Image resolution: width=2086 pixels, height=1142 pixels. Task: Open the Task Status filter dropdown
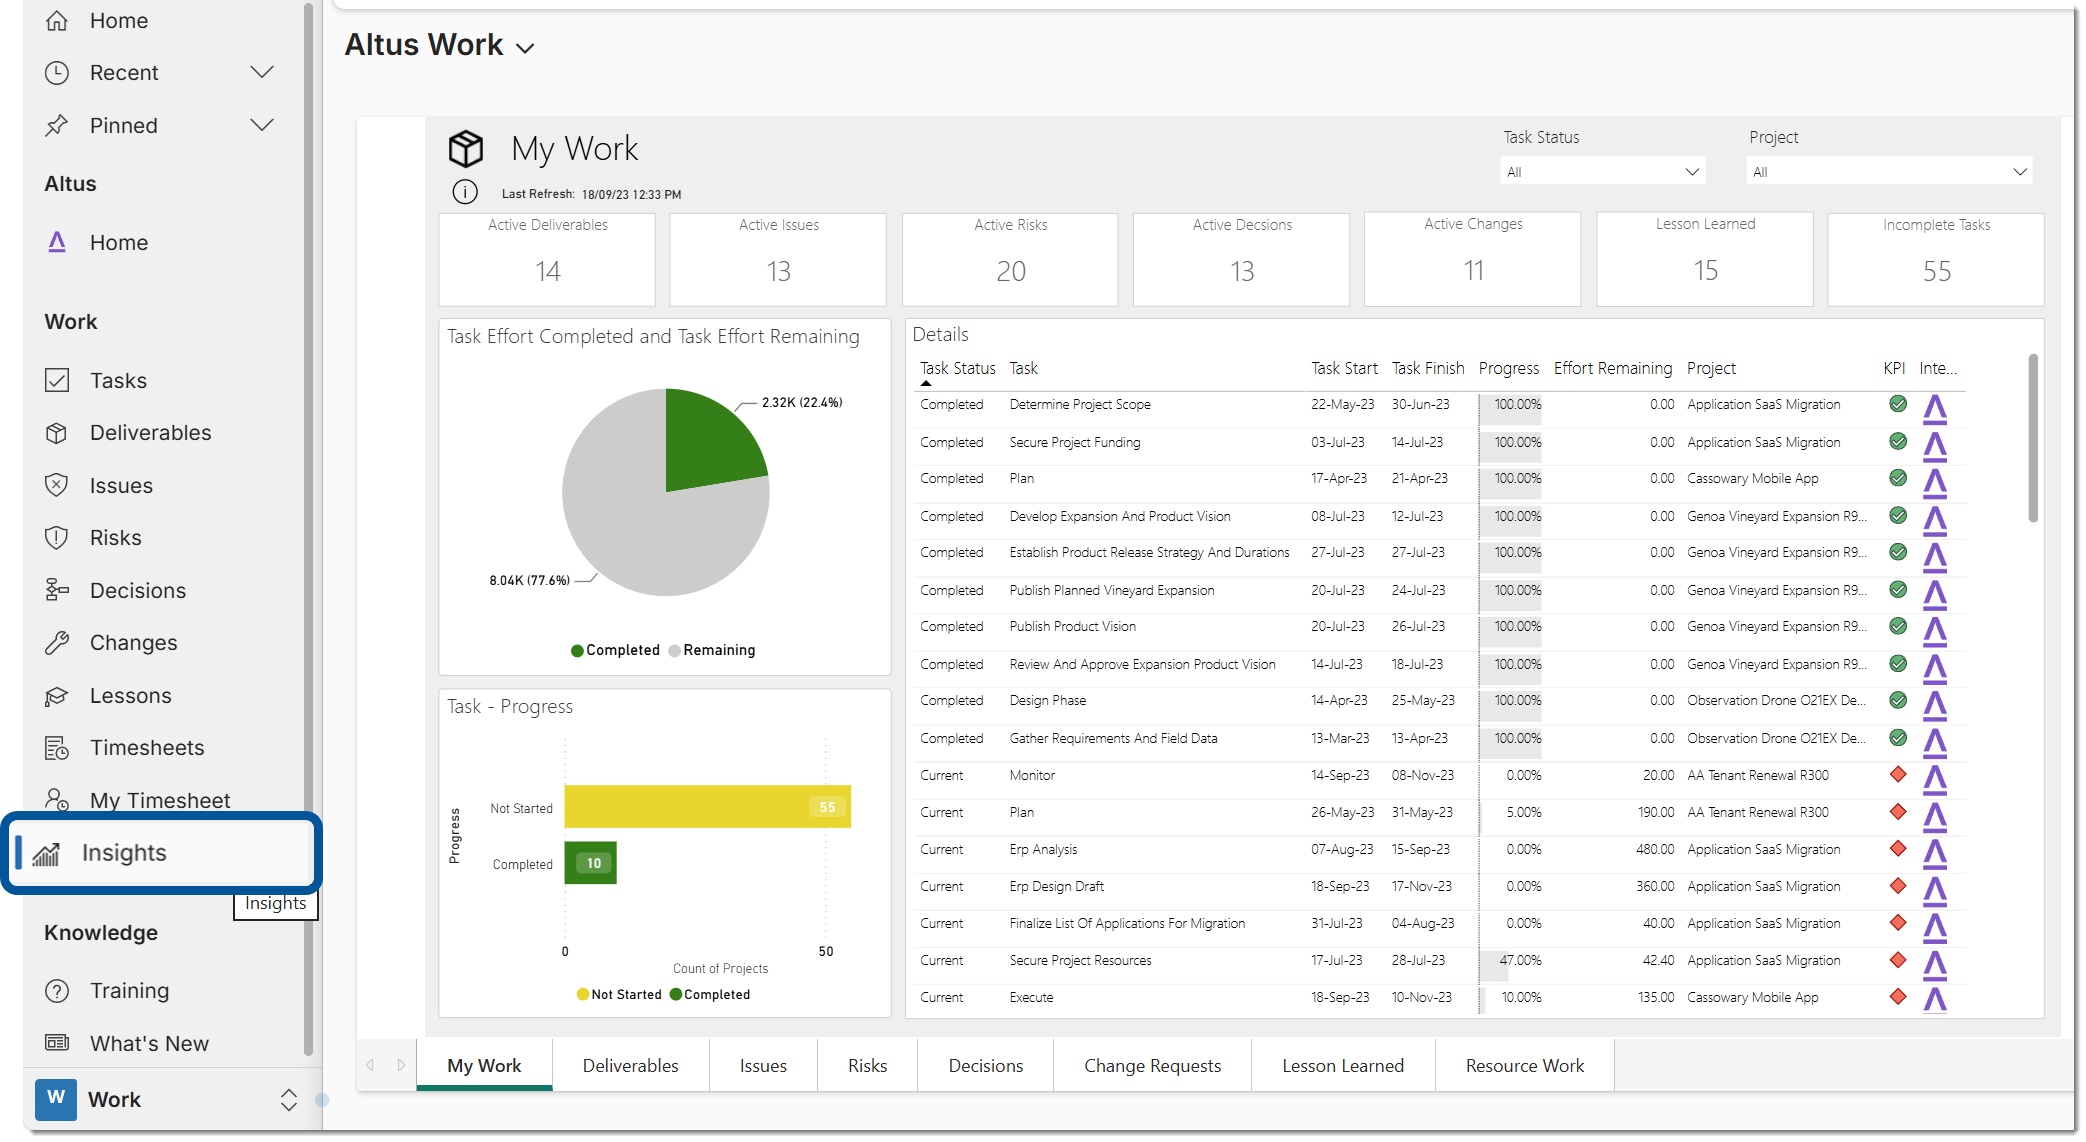pos(1603,172)
